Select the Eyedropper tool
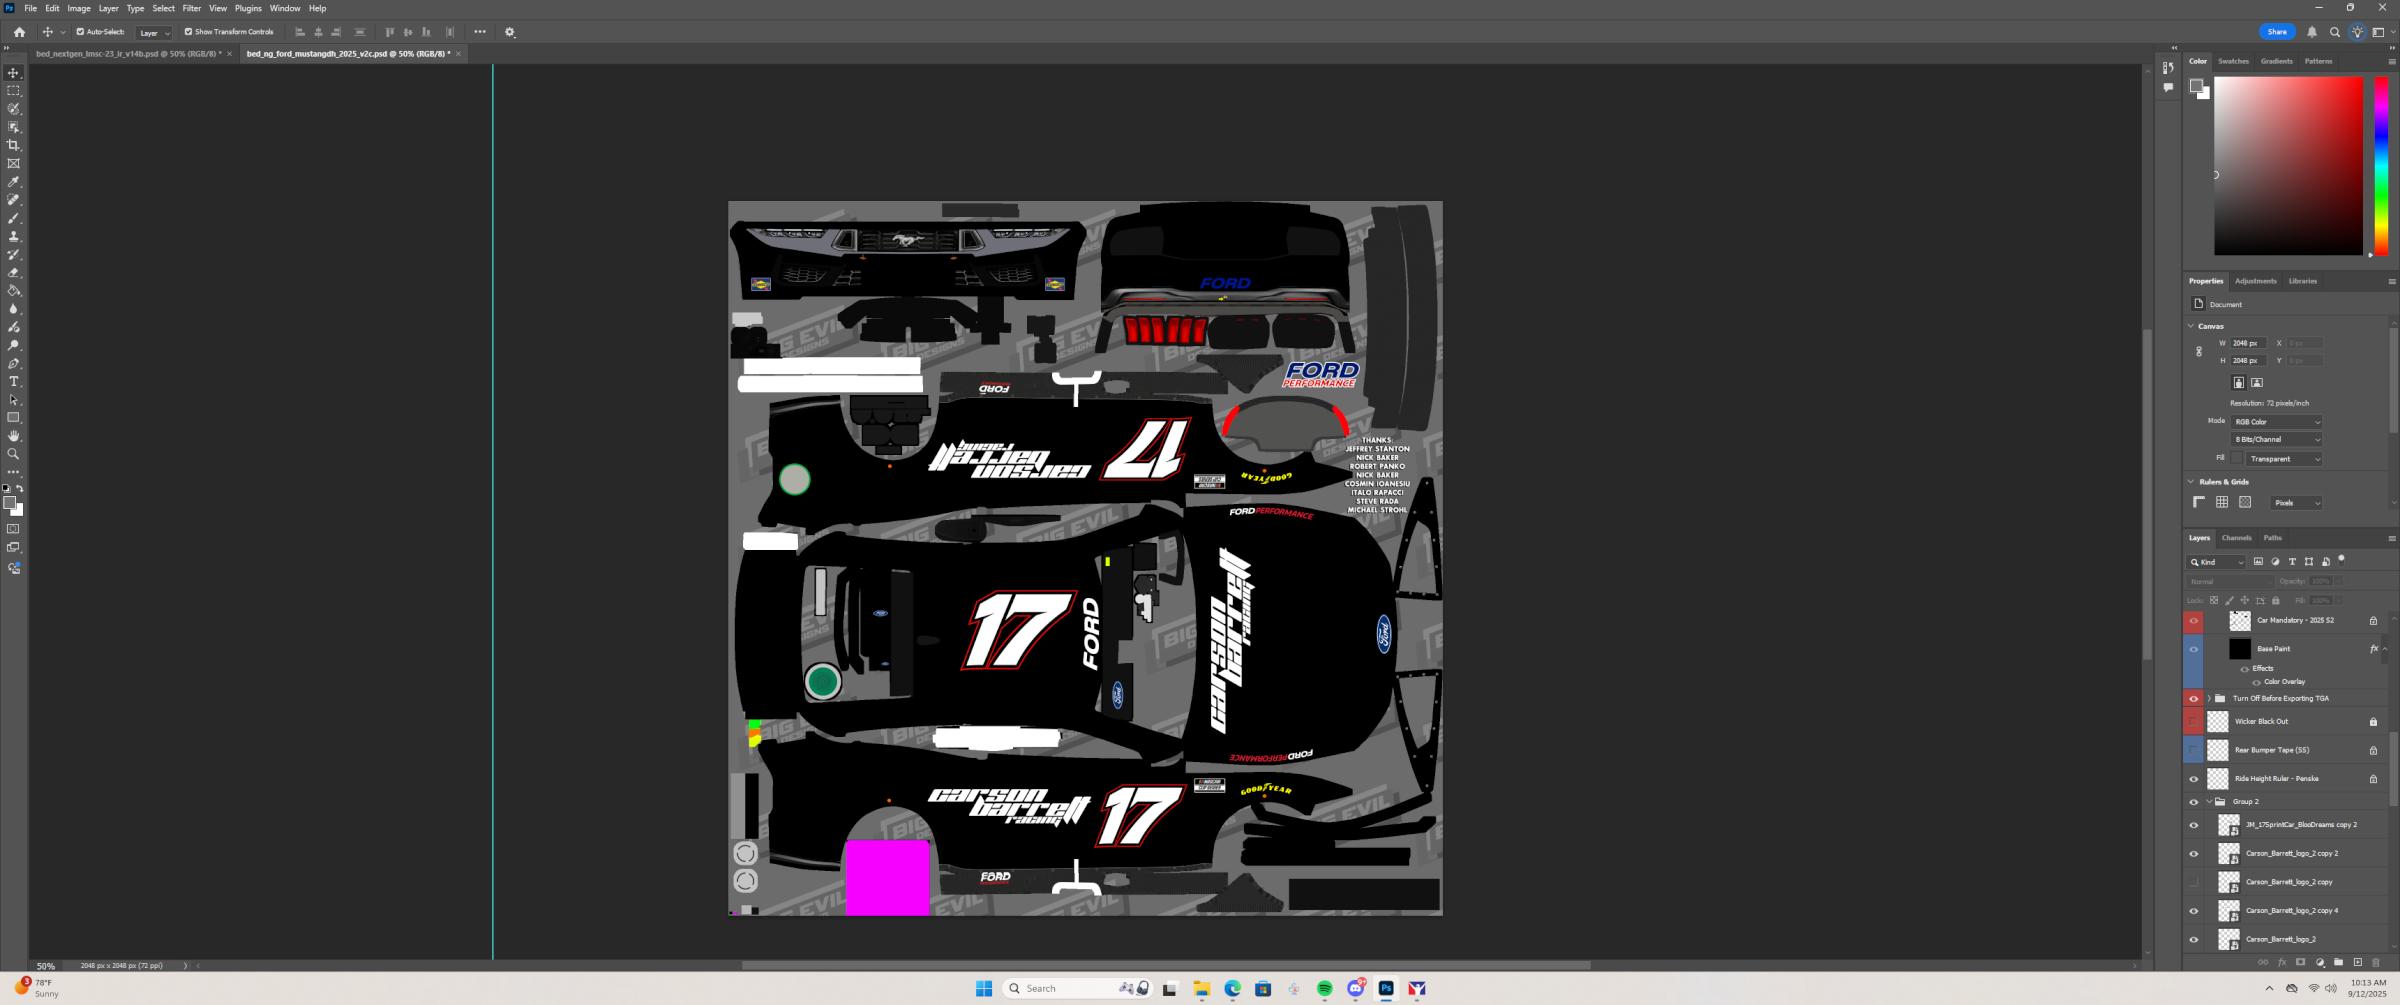The height and width of the screenshot is (1005, 2400). pos(13,181)
